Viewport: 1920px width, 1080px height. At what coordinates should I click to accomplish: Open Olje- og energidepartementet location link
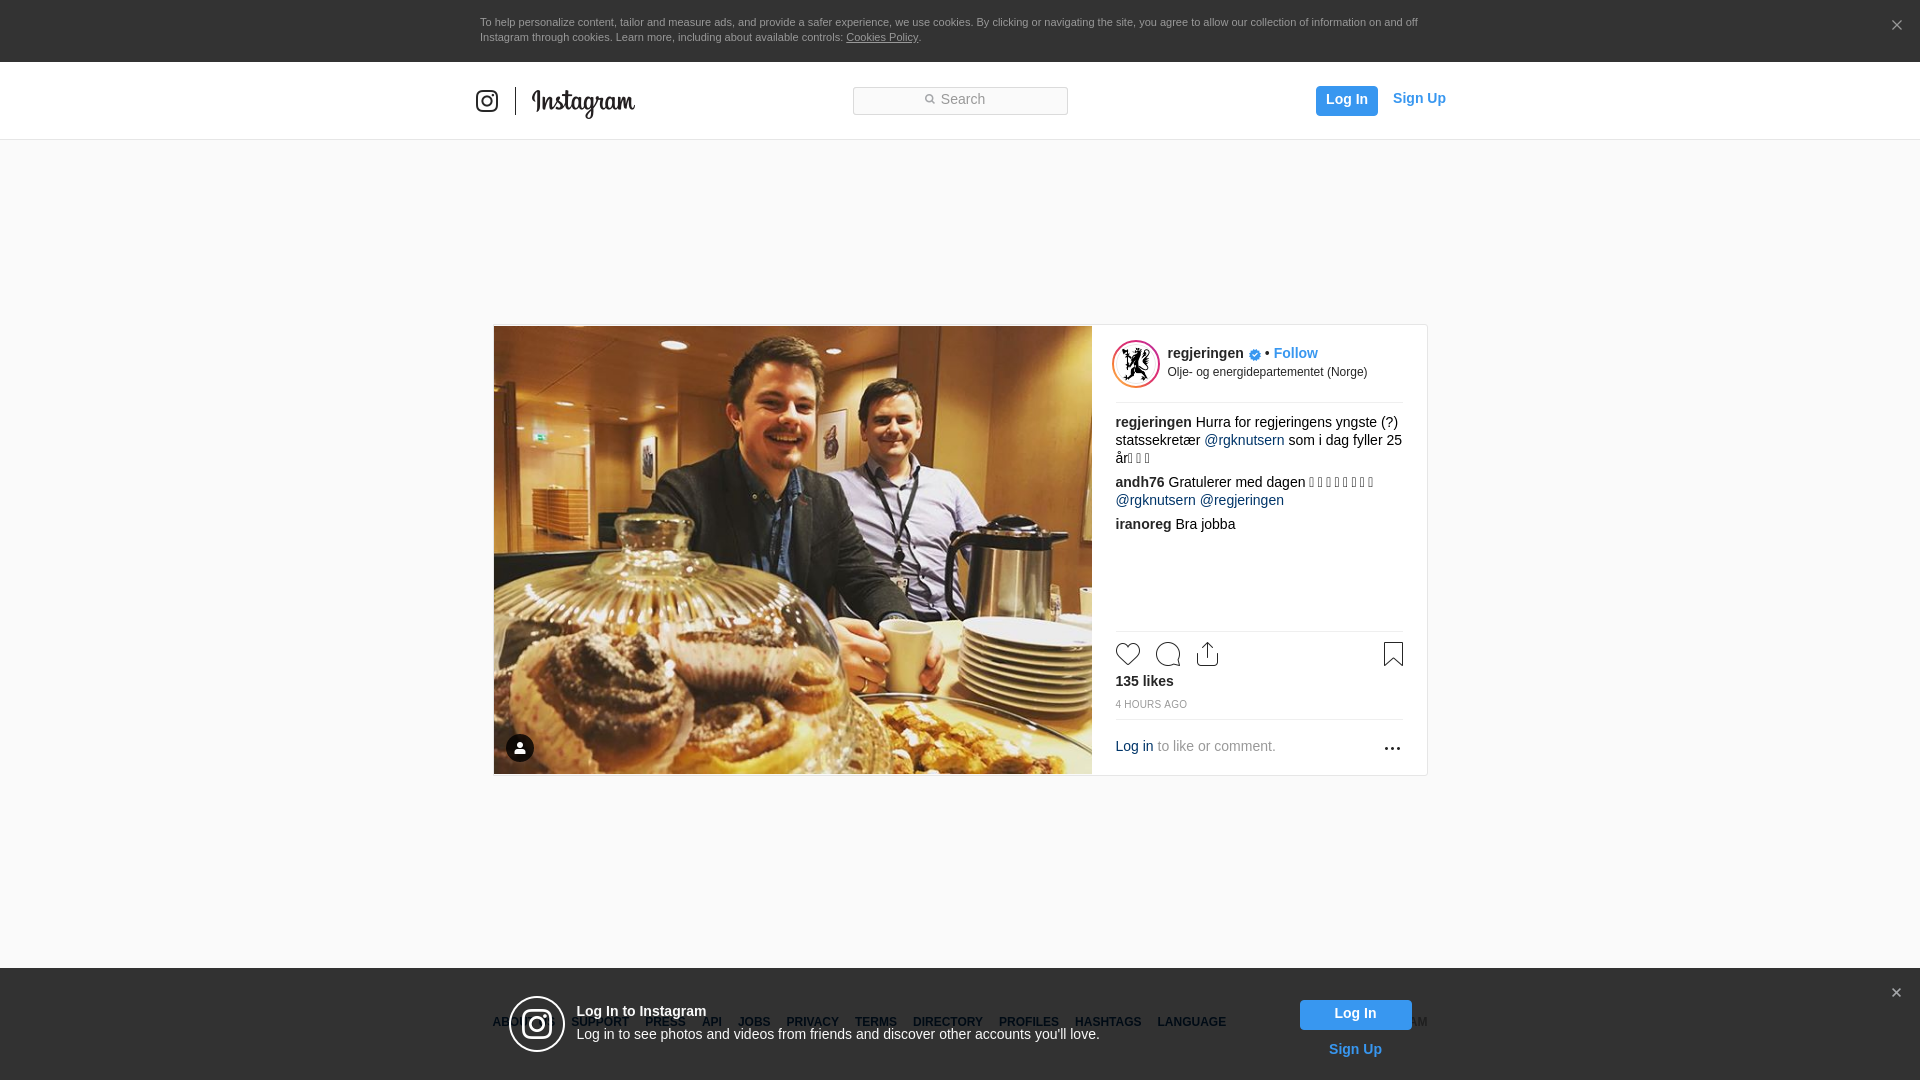point(1266,372)
